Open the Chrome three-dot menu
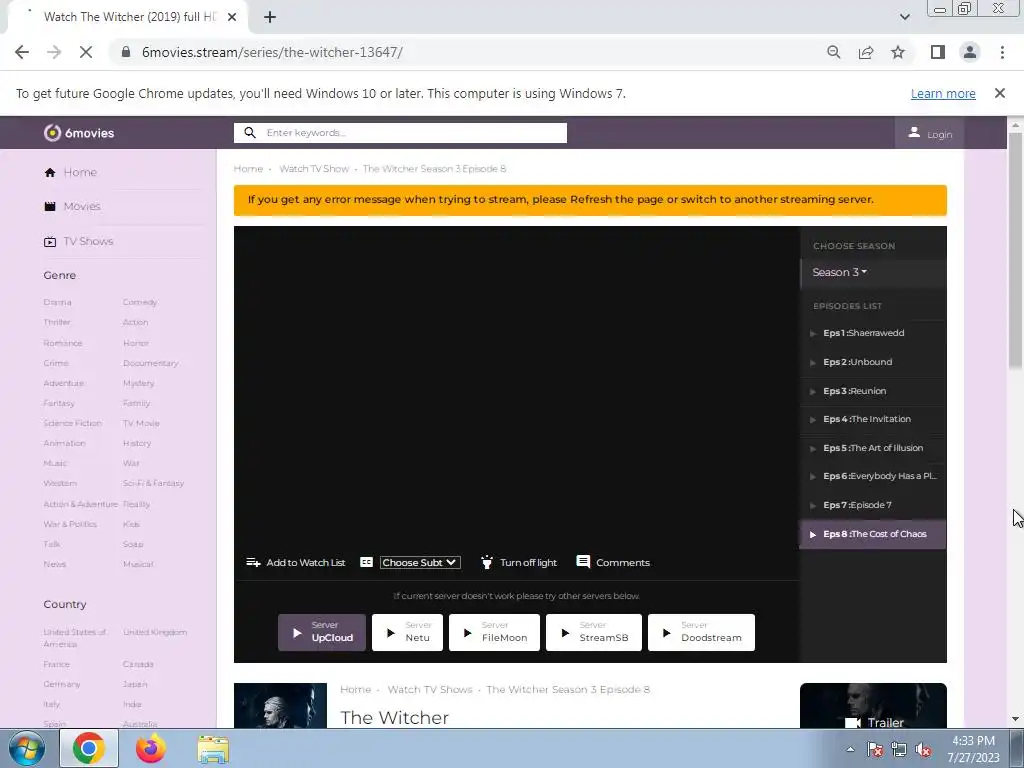The image size is (1024, 768). pos(1002,52)
